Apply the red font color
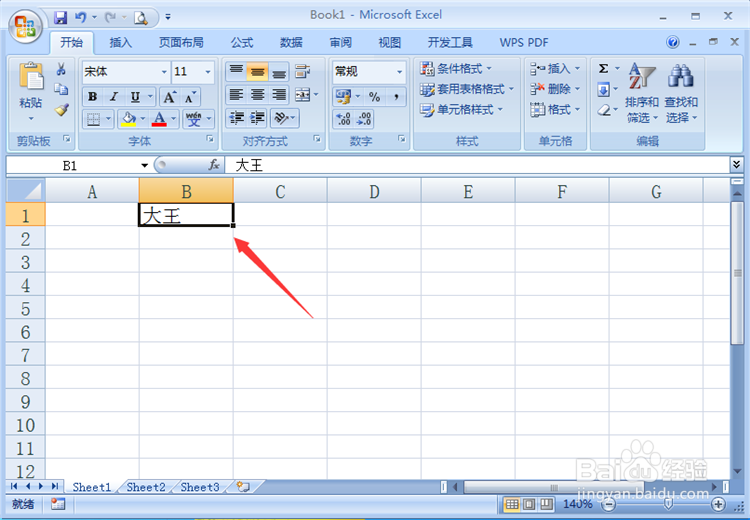 159,119
